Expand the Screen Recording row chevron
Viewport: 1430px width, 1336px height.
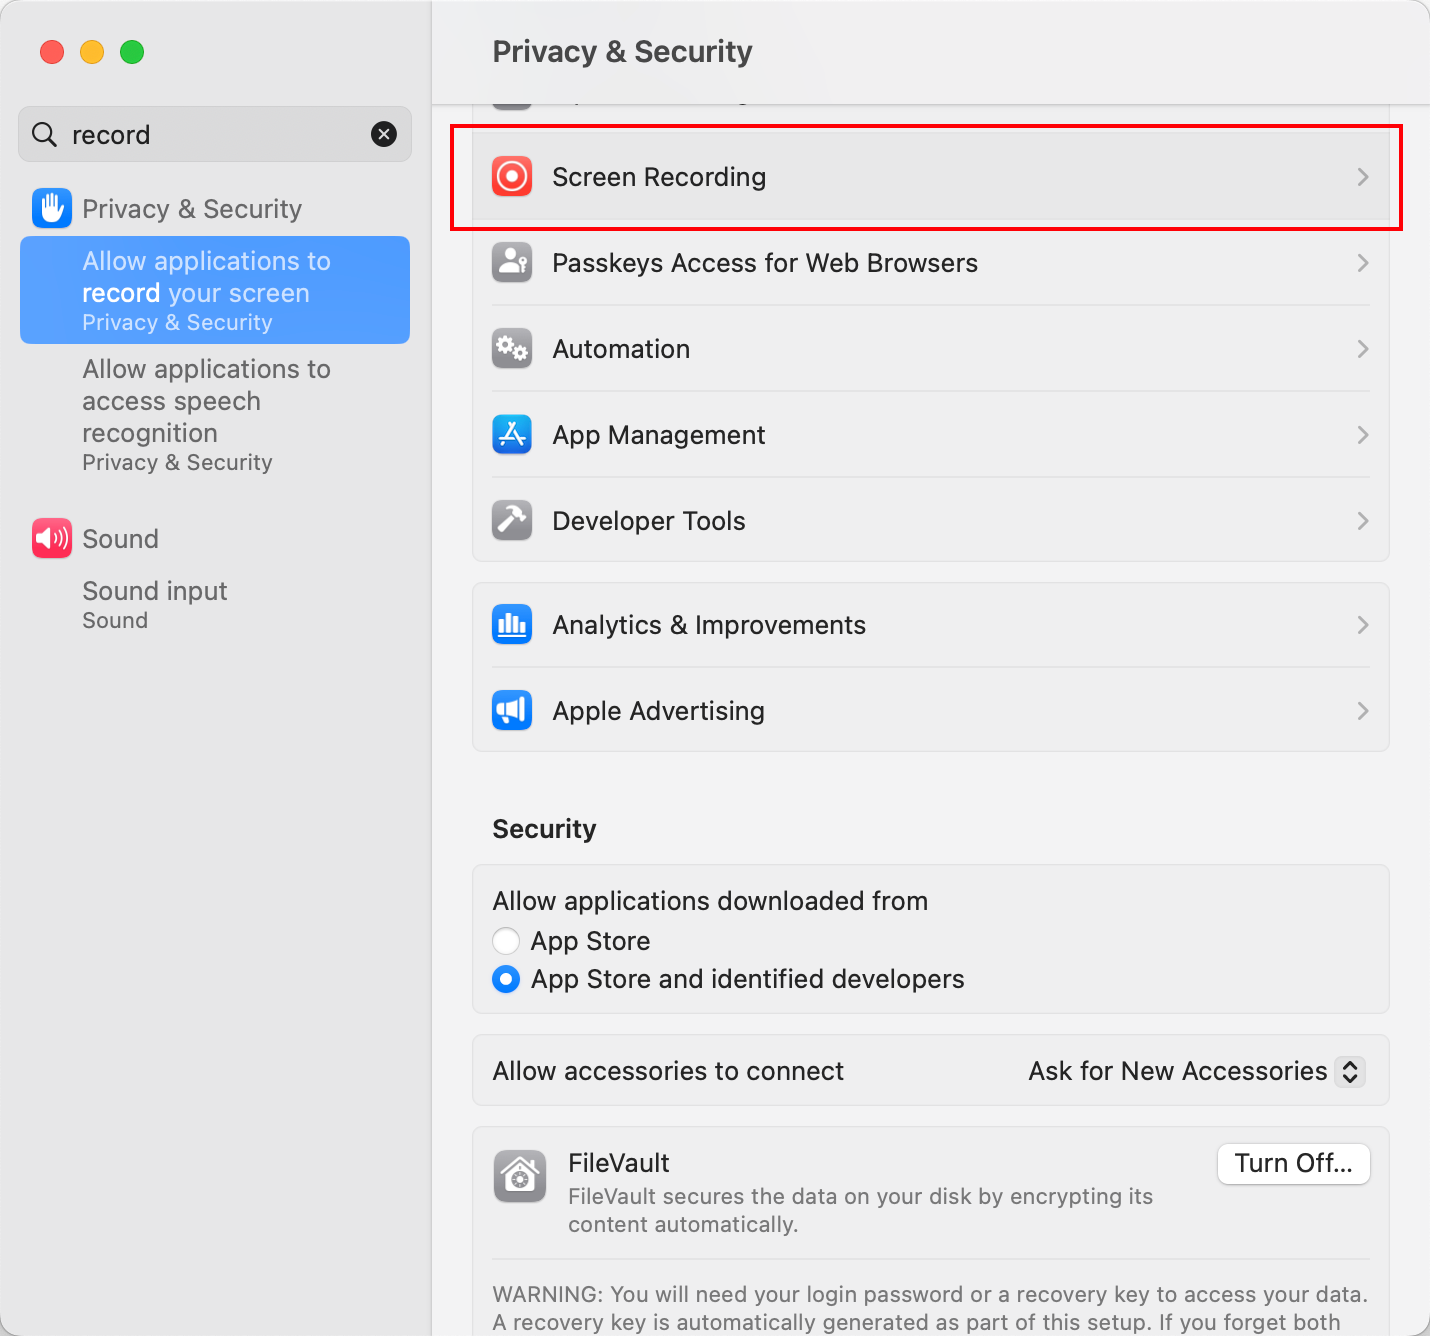1362,177
